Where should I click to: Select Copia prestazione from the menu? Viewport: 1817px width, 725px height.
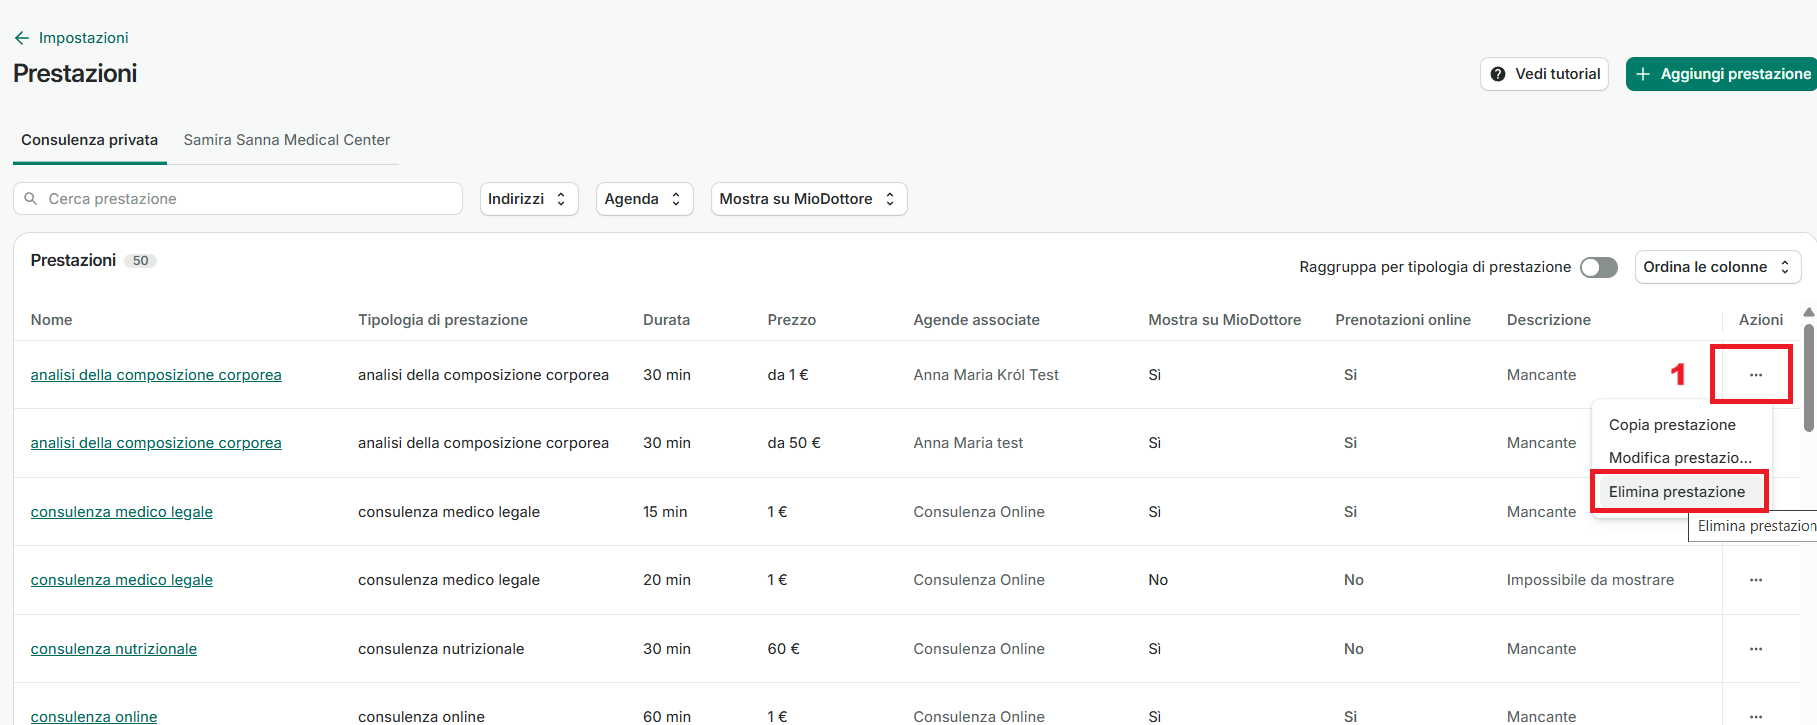pyautogui.click(x=1672, y=425)
